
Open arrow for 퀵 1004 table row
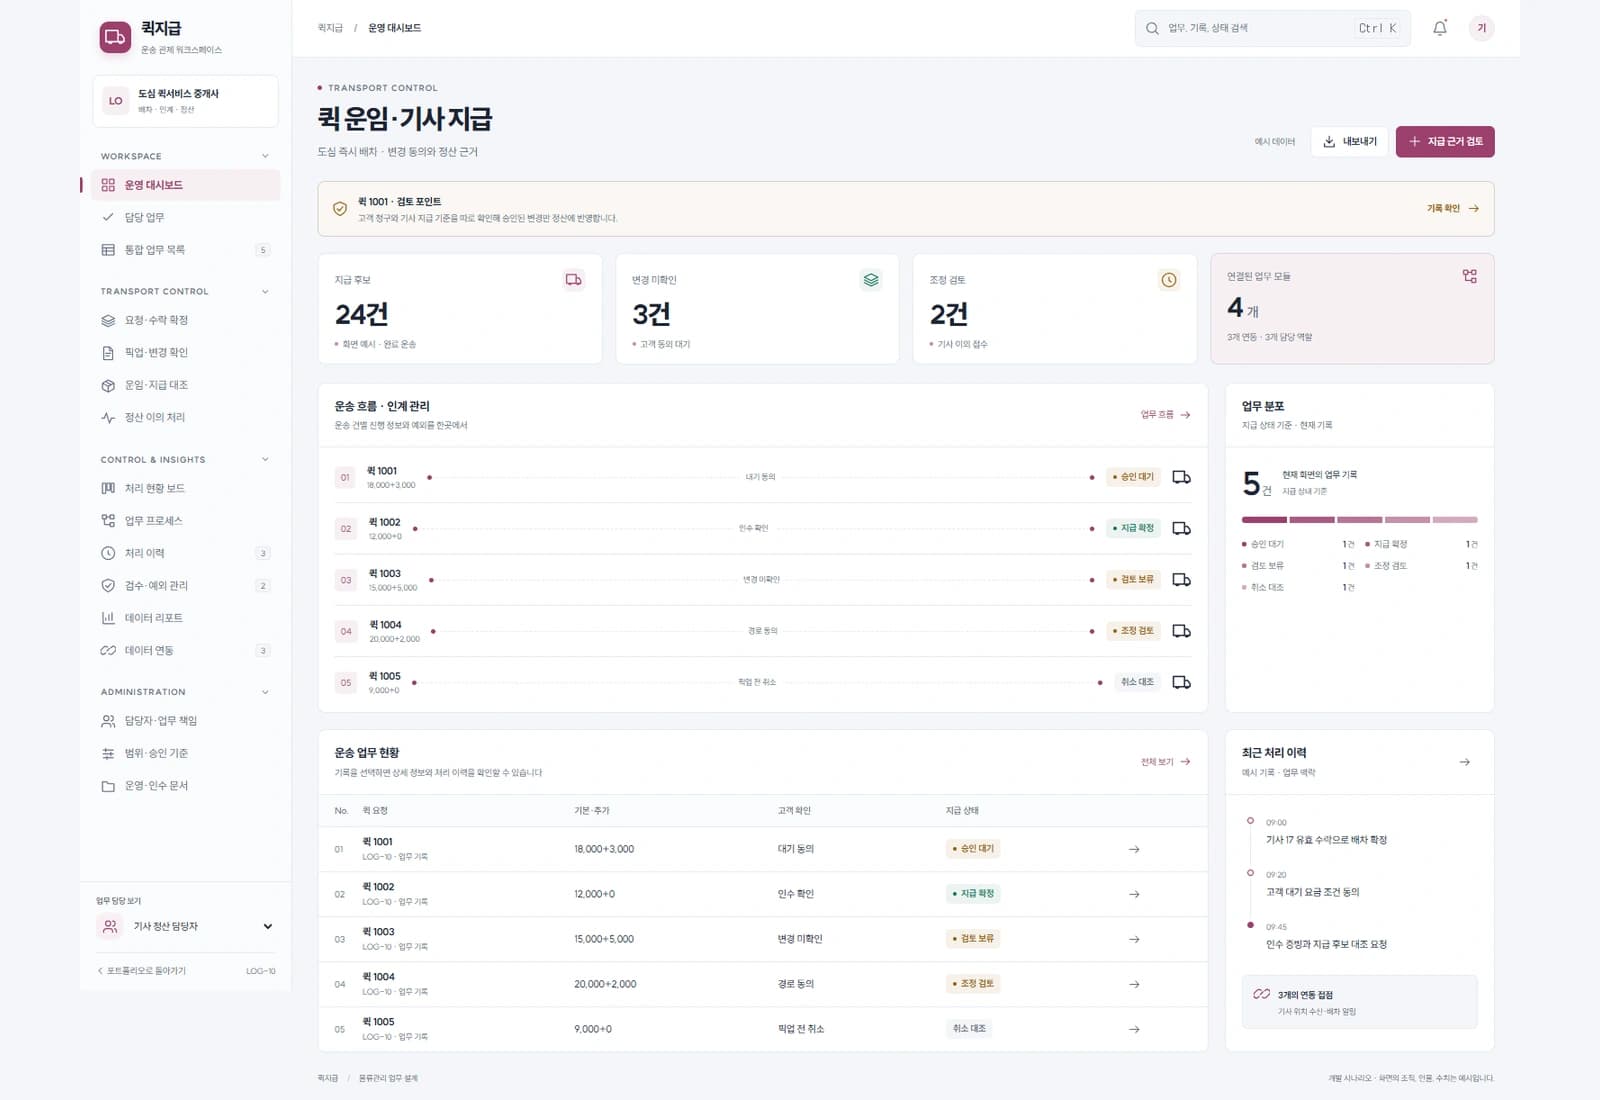[x=1134, y=984]
